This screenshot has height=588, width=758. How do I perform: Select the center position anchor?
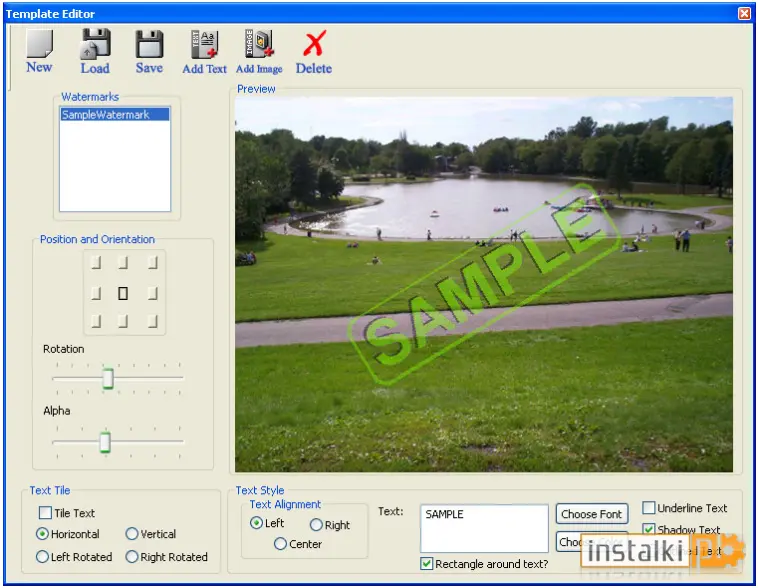point(123,293)
